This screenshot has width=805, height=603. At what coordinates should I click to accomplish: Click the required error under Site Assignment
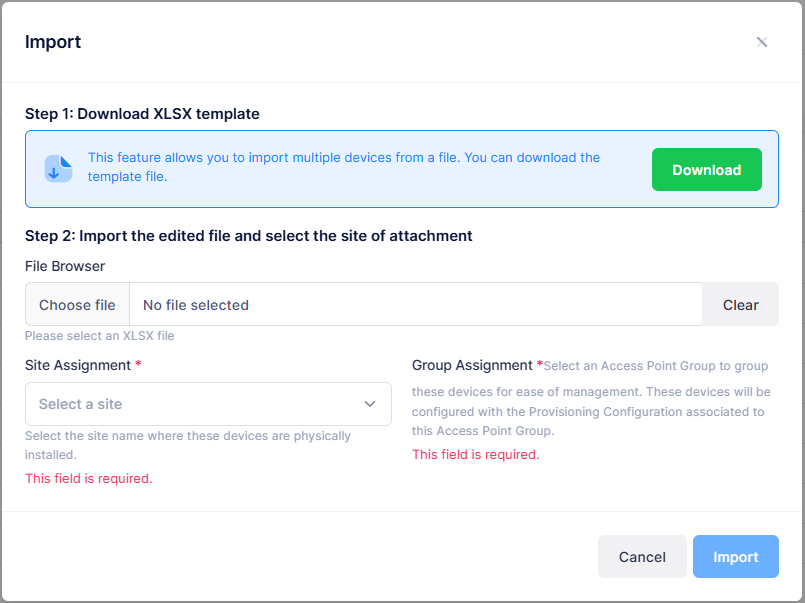pyautogui.click(x=89, y=478)
